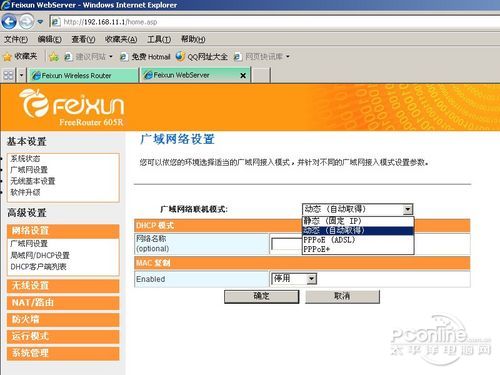Click the 网络名称 optional input field
This screenshot has width=500, height=375.
[287, 244]
